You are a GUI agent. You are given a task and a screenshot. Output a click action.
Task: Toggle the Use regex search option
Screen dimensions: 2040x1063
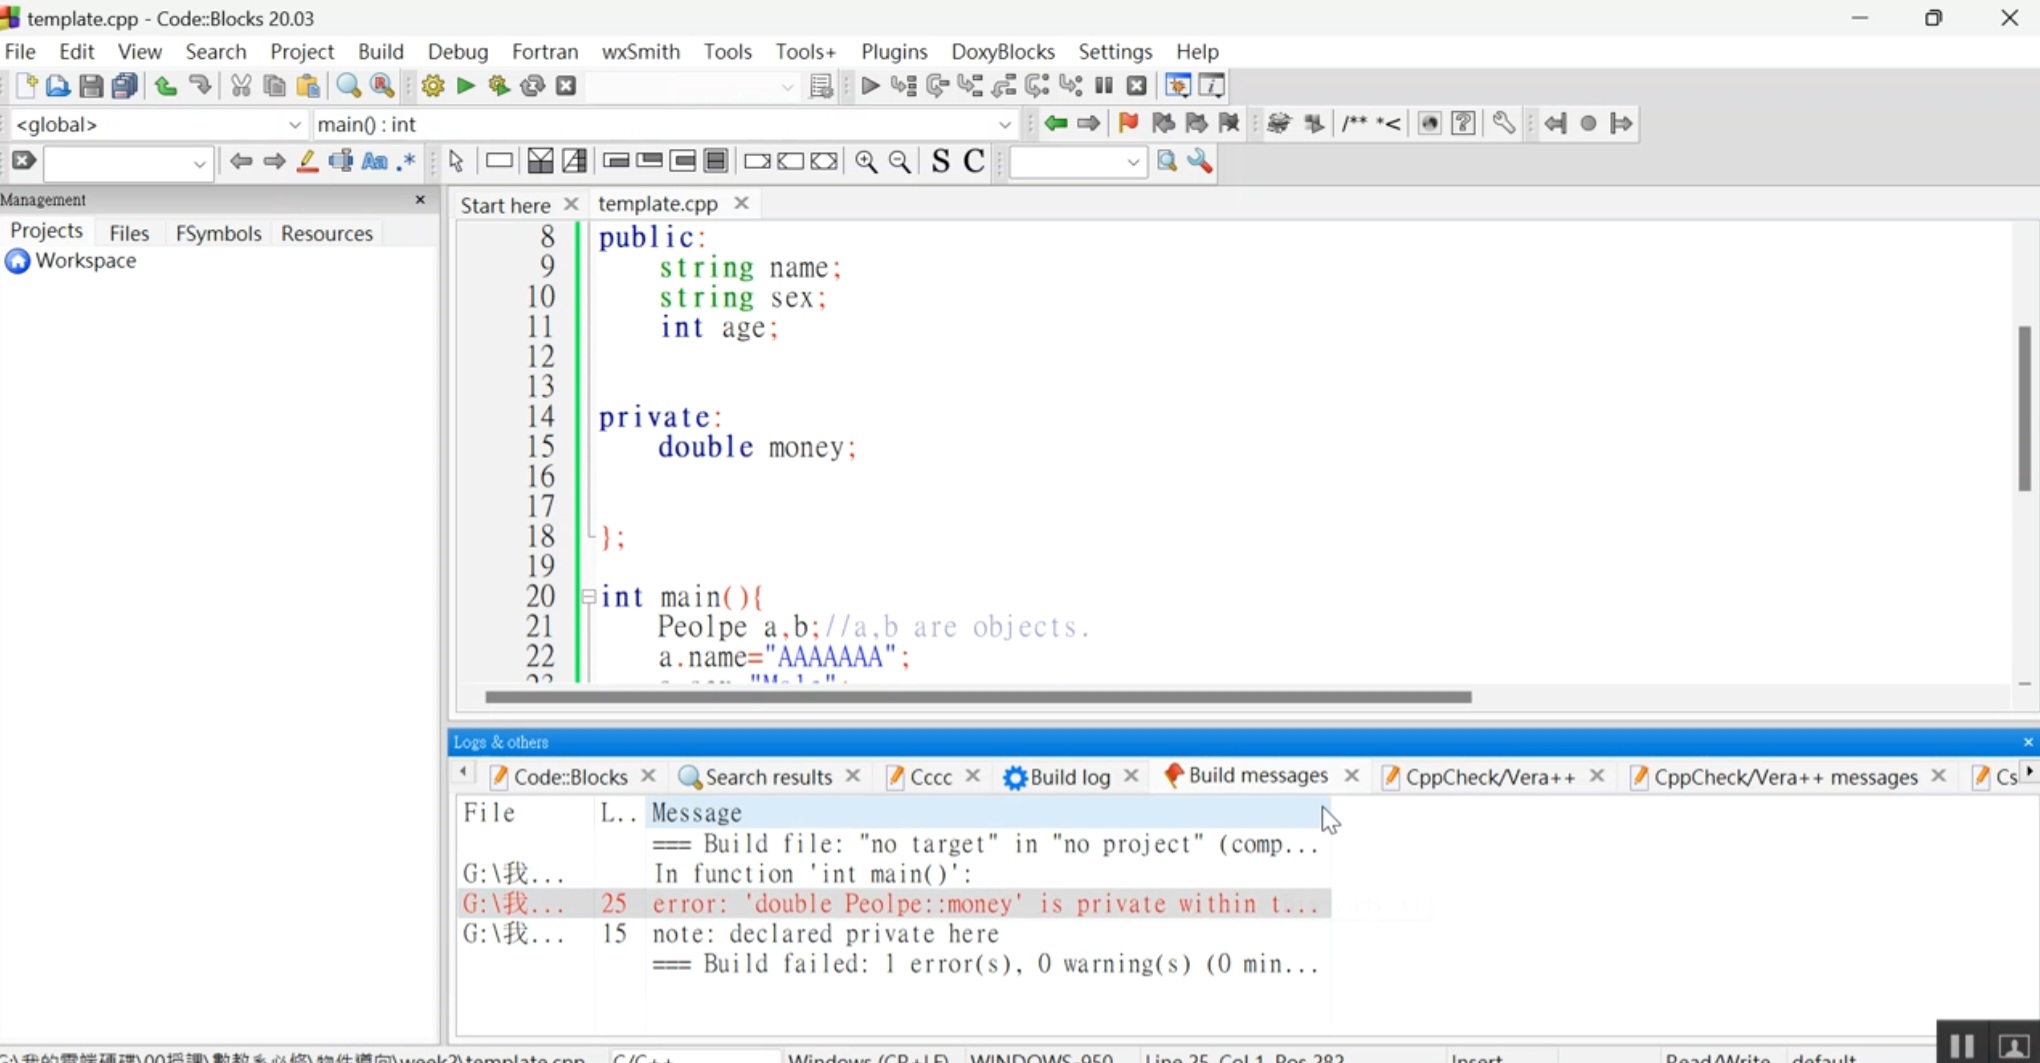pos(407,162)
